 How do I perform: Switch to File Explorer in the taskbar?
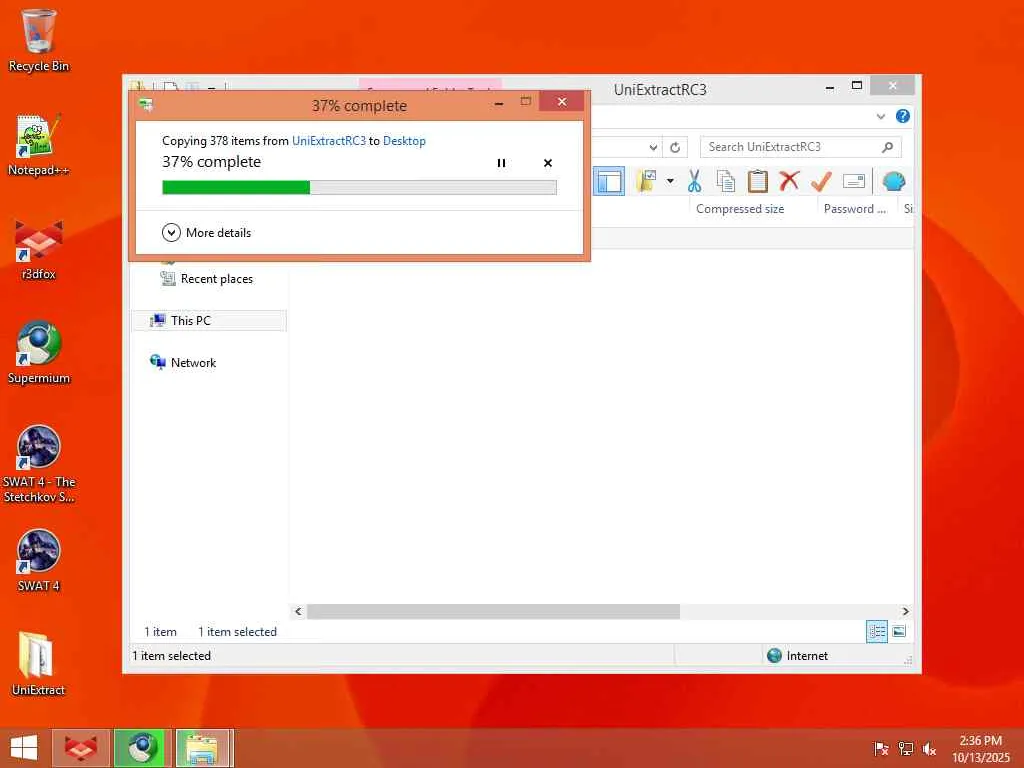click(x=204, y=748)
